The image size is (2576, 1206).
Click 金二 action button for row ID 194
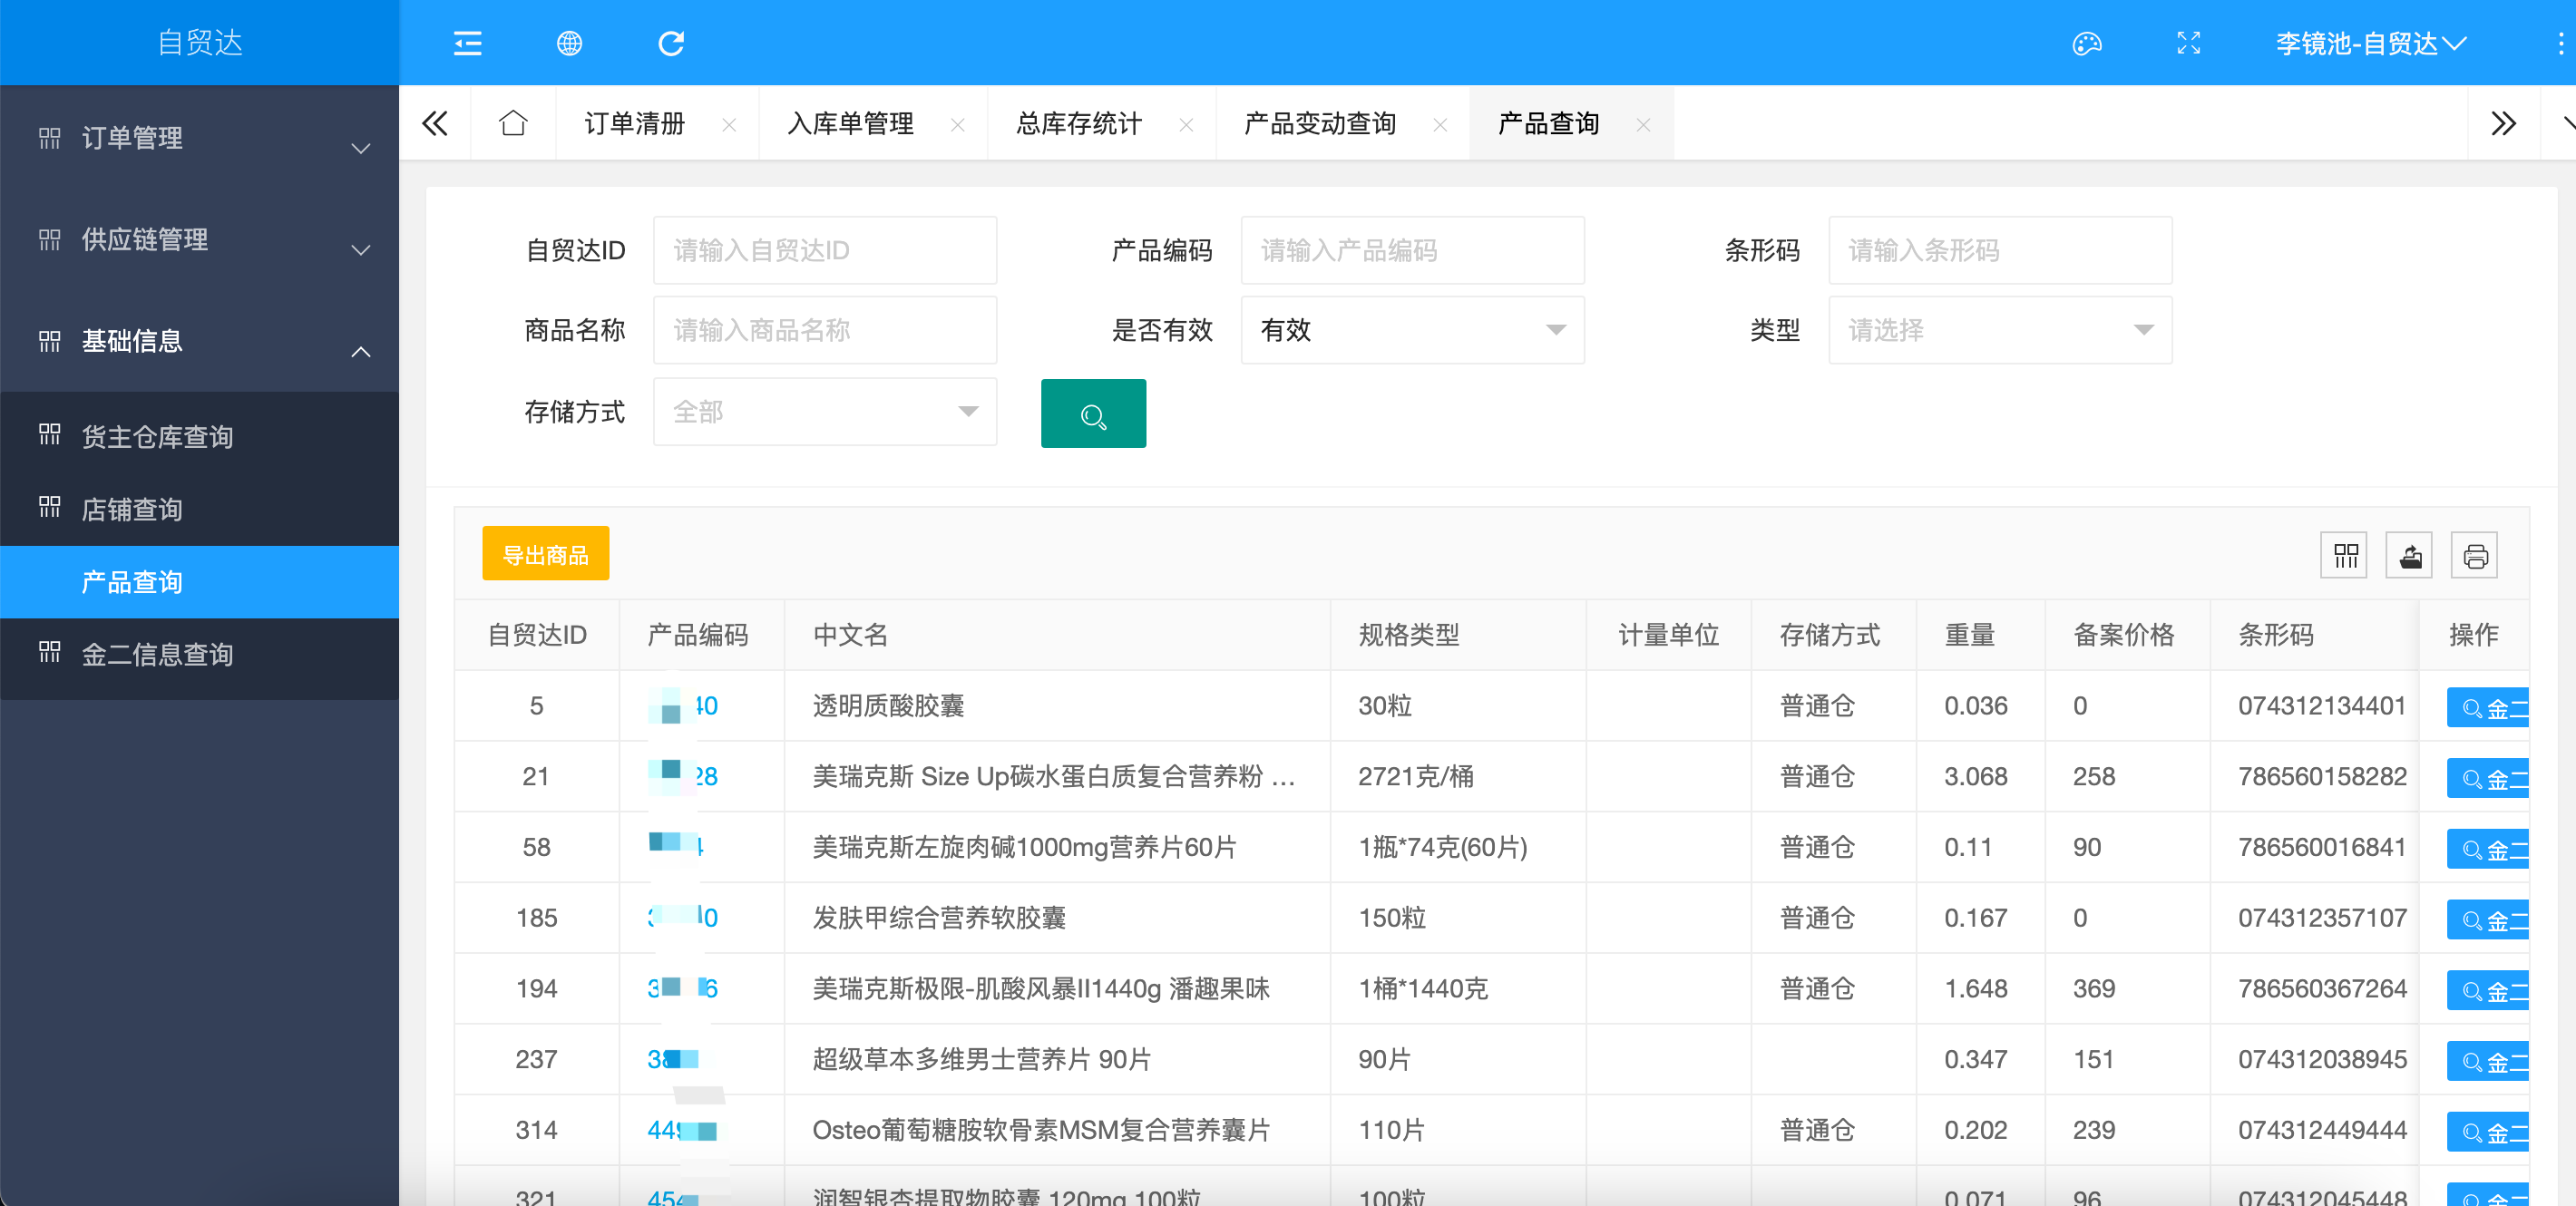pyautogui.click(x=2488, y=991)
